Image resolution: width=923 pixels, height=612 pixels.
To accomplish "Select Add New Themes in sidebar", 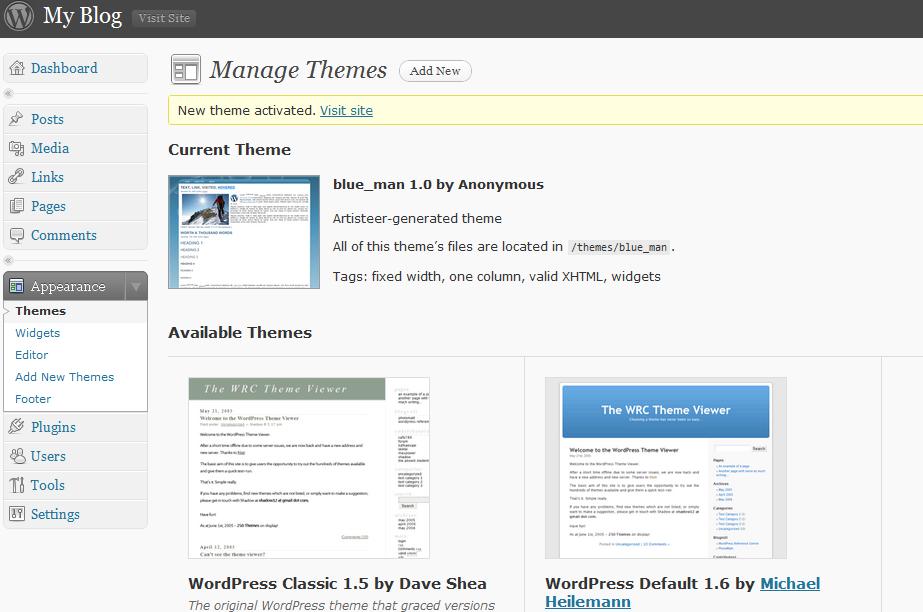I will coord(65,377).
